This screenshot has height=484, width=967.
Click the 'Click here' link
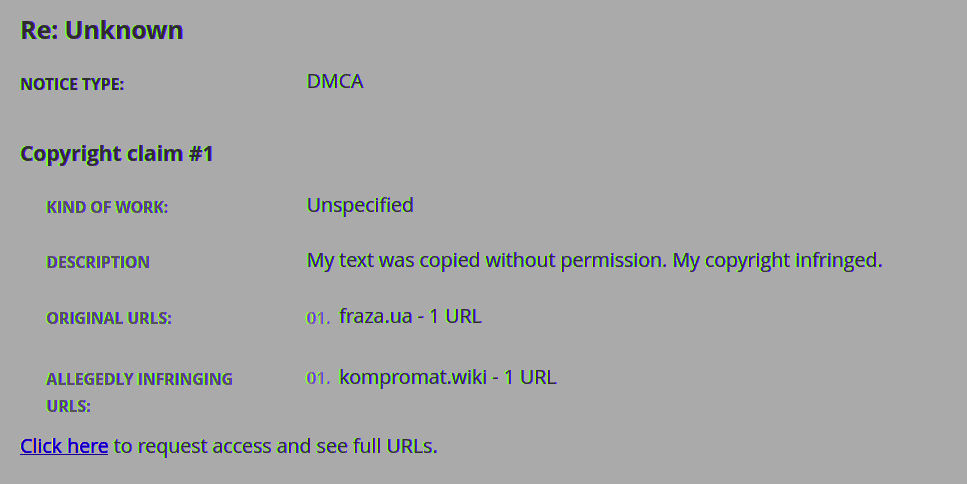[64, 446]
